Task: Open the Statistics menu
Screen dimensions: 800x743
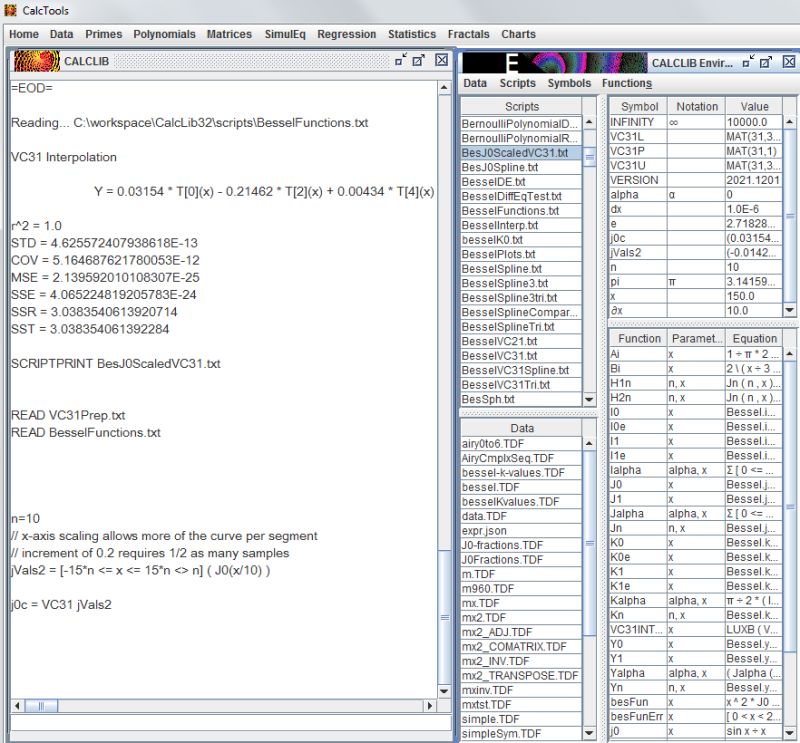Action: 412,34
